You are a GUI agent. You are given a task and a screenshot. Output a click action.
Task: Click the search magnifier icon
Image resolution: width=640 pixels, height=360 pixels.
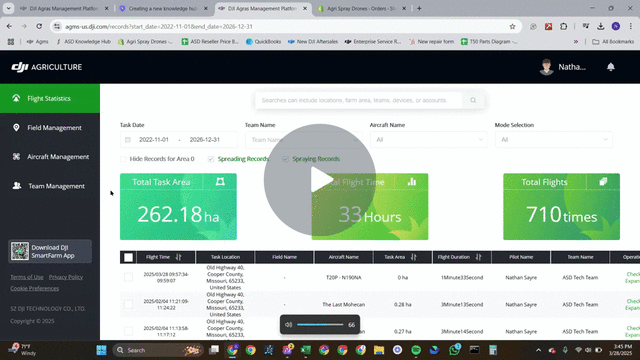(473, 100)
